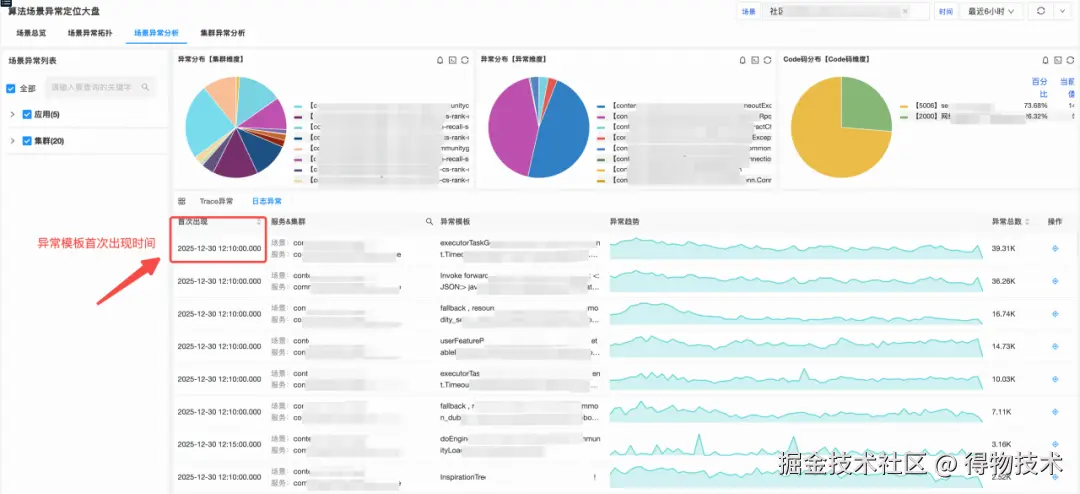The width and height of the screenshot is (1080, 494).
Task: Select the 日志异常 tab
Action: tap(266, 201)
